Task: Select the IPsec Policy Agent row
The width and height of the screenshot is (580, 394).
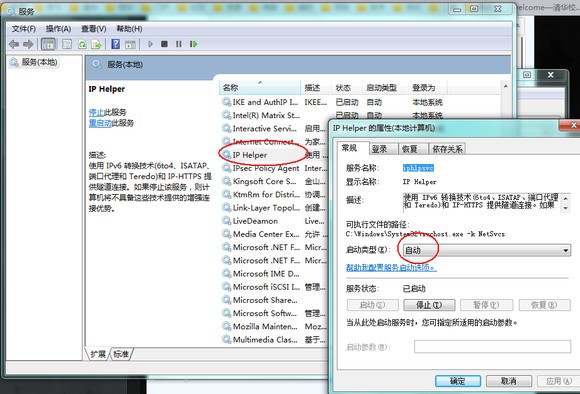Action: coord(274,168)
